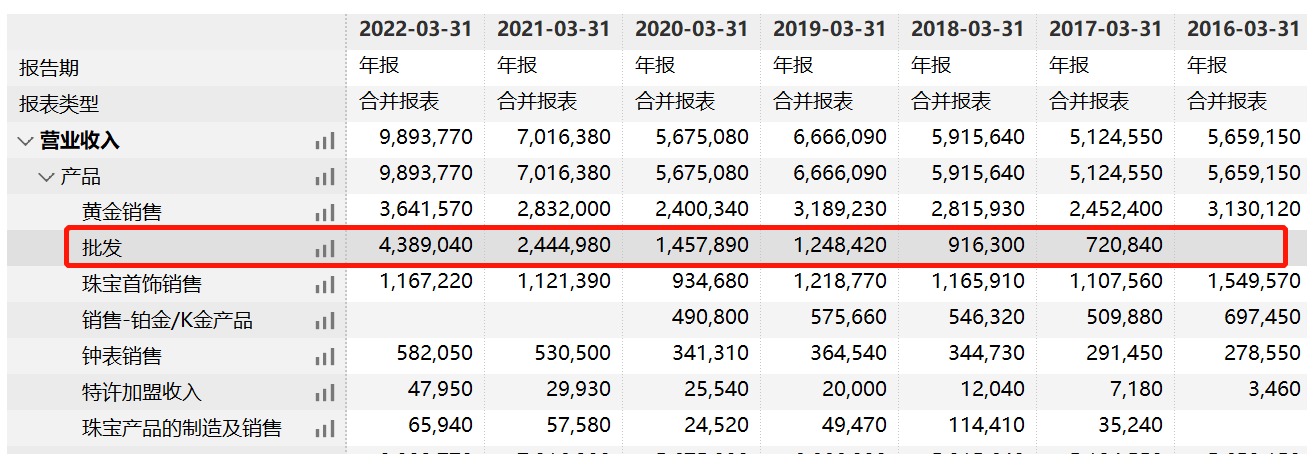The width and height of the screenshot is (1307, 454).
Task: Click 特许加盟收入 value 47,950
Action: pyautogui.click(x=441, y=389)
